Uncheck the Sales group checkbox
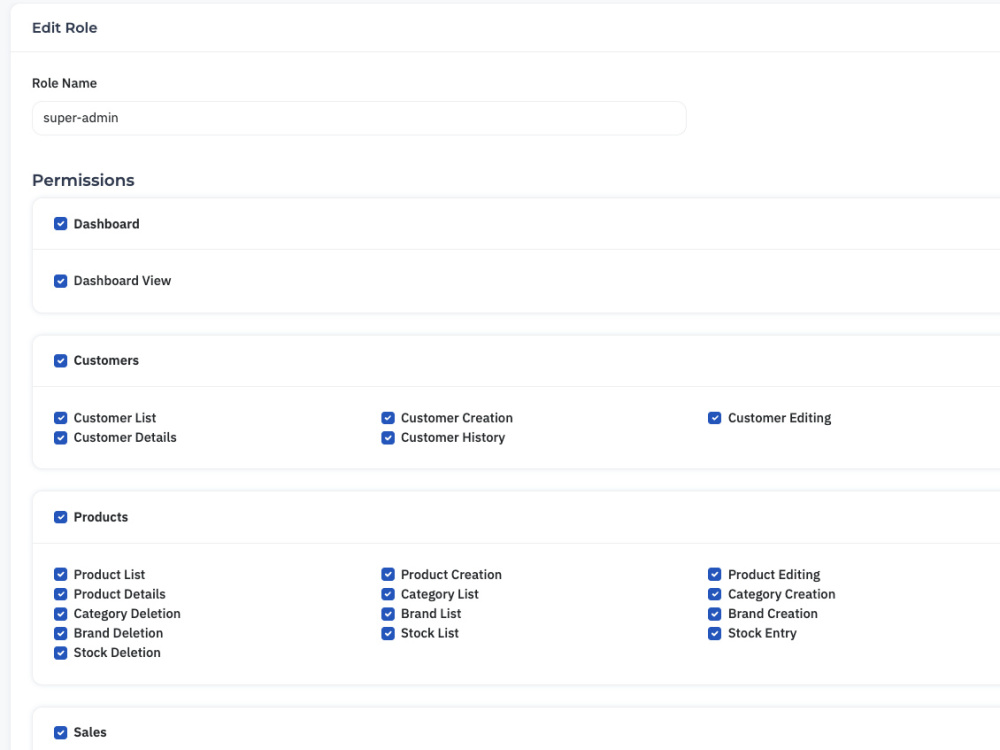1000x750 pixels. (61, 733)
